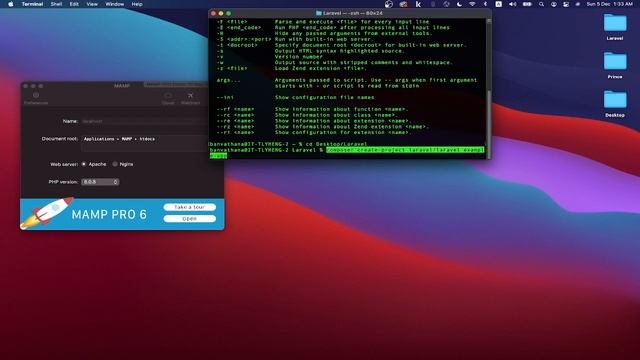Click the K icon in menu bar
Viewport: 640px width, 360px height.
coord(418,4)
